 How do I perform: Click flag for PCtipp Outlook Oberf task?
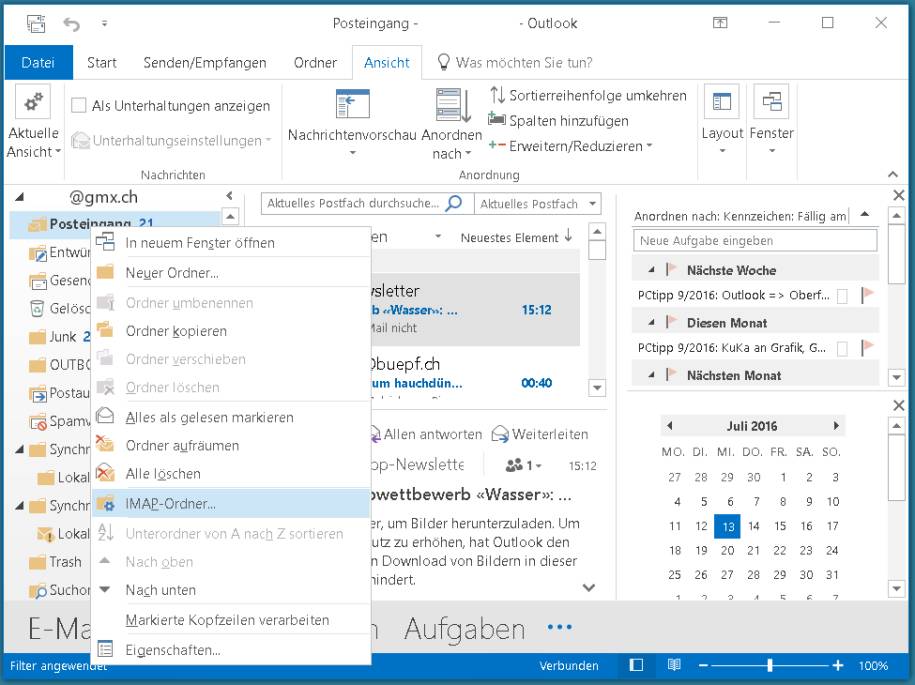pos(868,295)
